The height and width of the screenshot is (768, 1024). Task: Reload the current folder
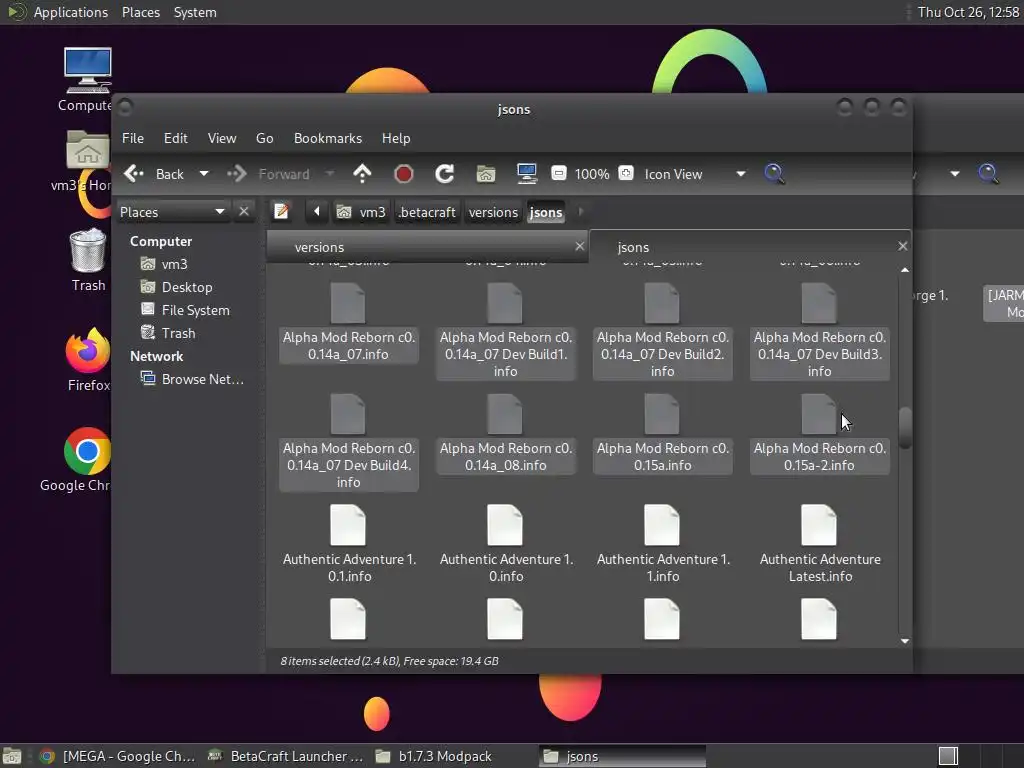(x=445, y=174)
